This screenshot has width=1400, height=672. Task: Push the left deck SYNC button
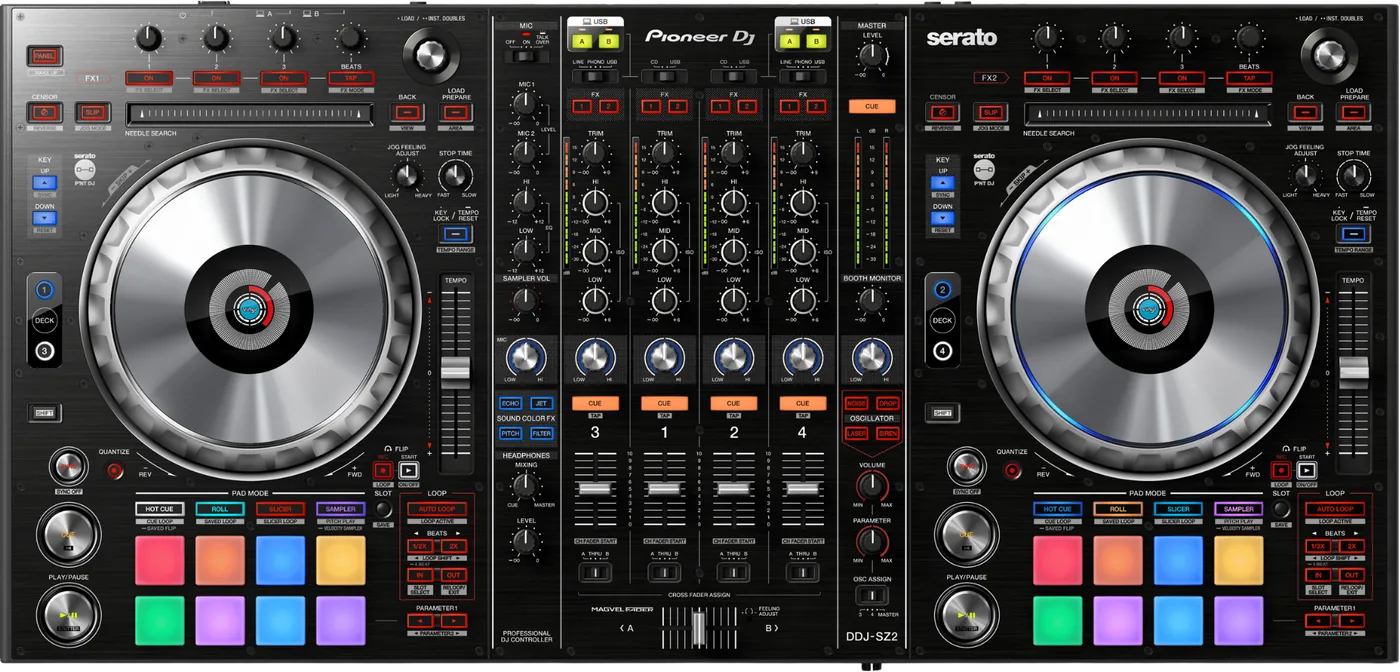(68, 467)
